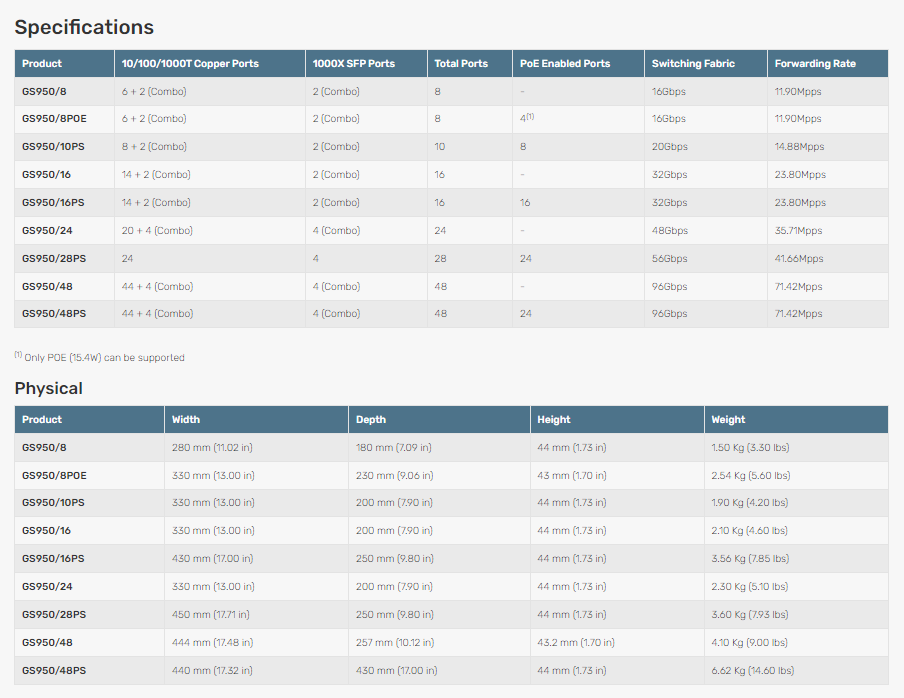Select the 43.2 mm (1.70 in) height value
The image size is (904, 698).
[576, 642]
